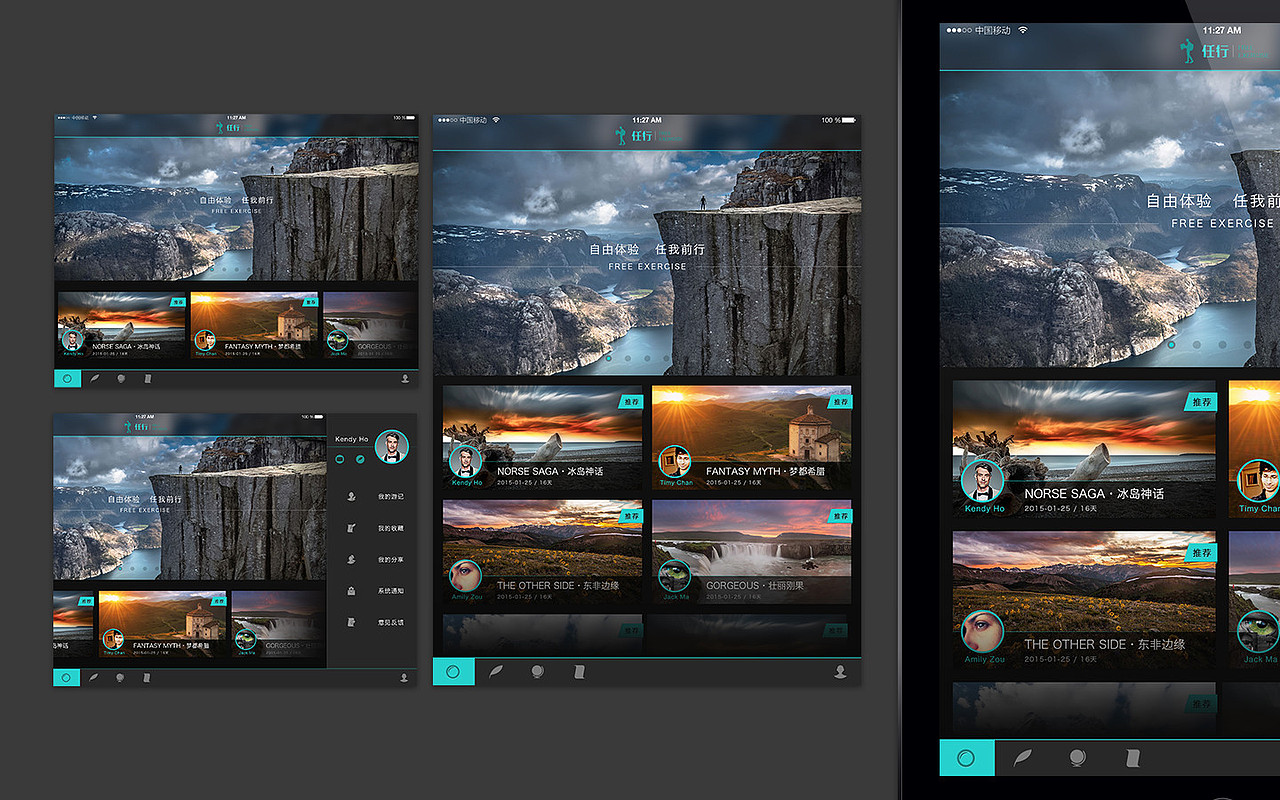
Task: Open the GORGEOUS waterfall card in the portrait mockup
Action: click(752, 553)
